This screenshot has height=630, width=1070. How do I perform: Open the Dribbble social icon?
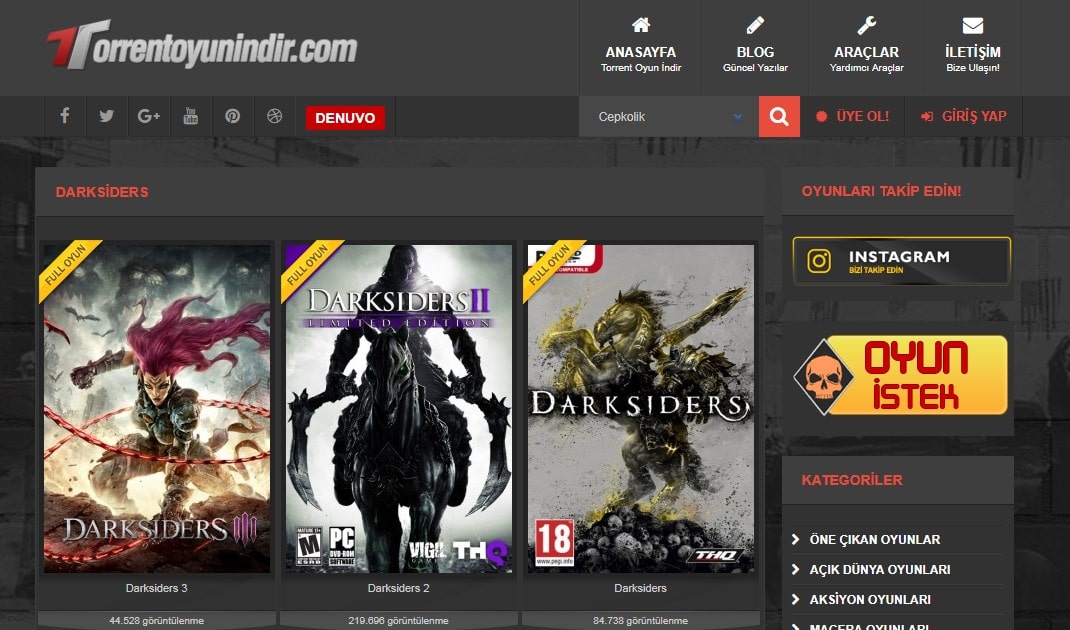[x=274, y=116]
